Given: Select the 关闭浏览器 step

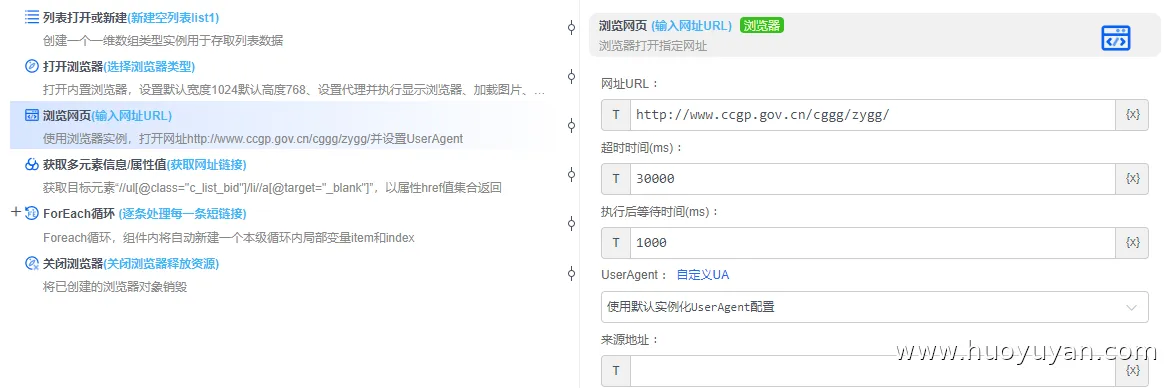Looking at the screenshot, I should (x=73, y=263).
